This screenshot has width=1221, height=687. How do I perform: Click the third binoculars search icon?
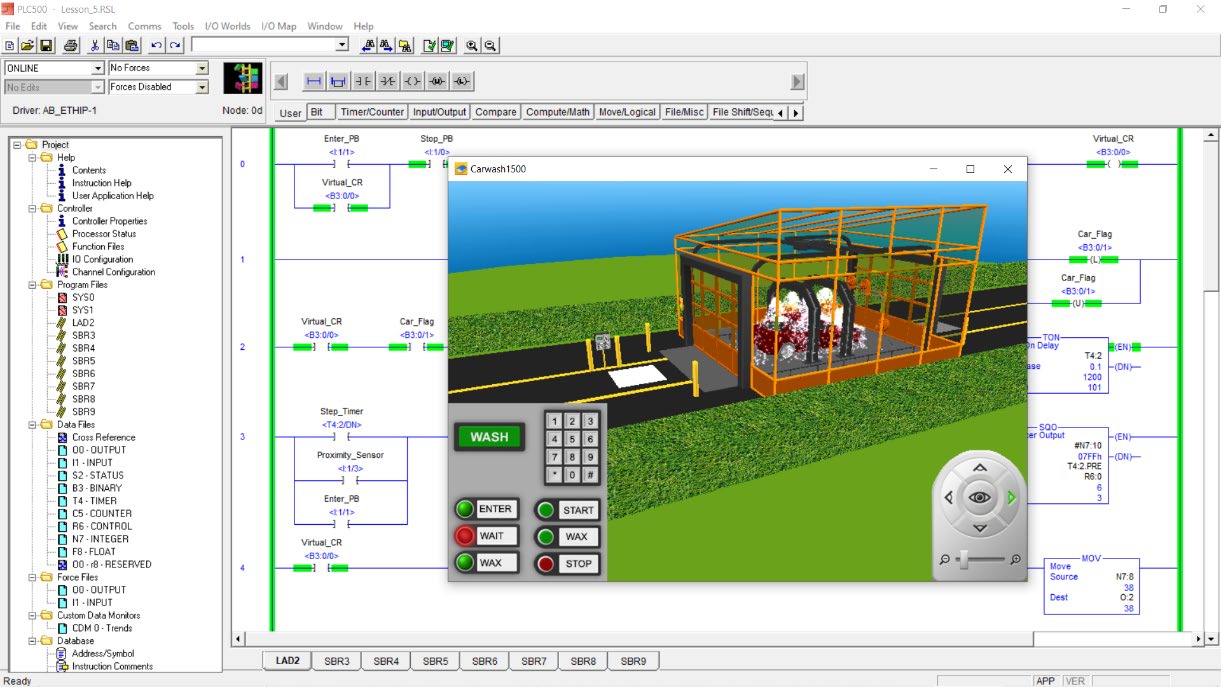click(x=405, y=45)
